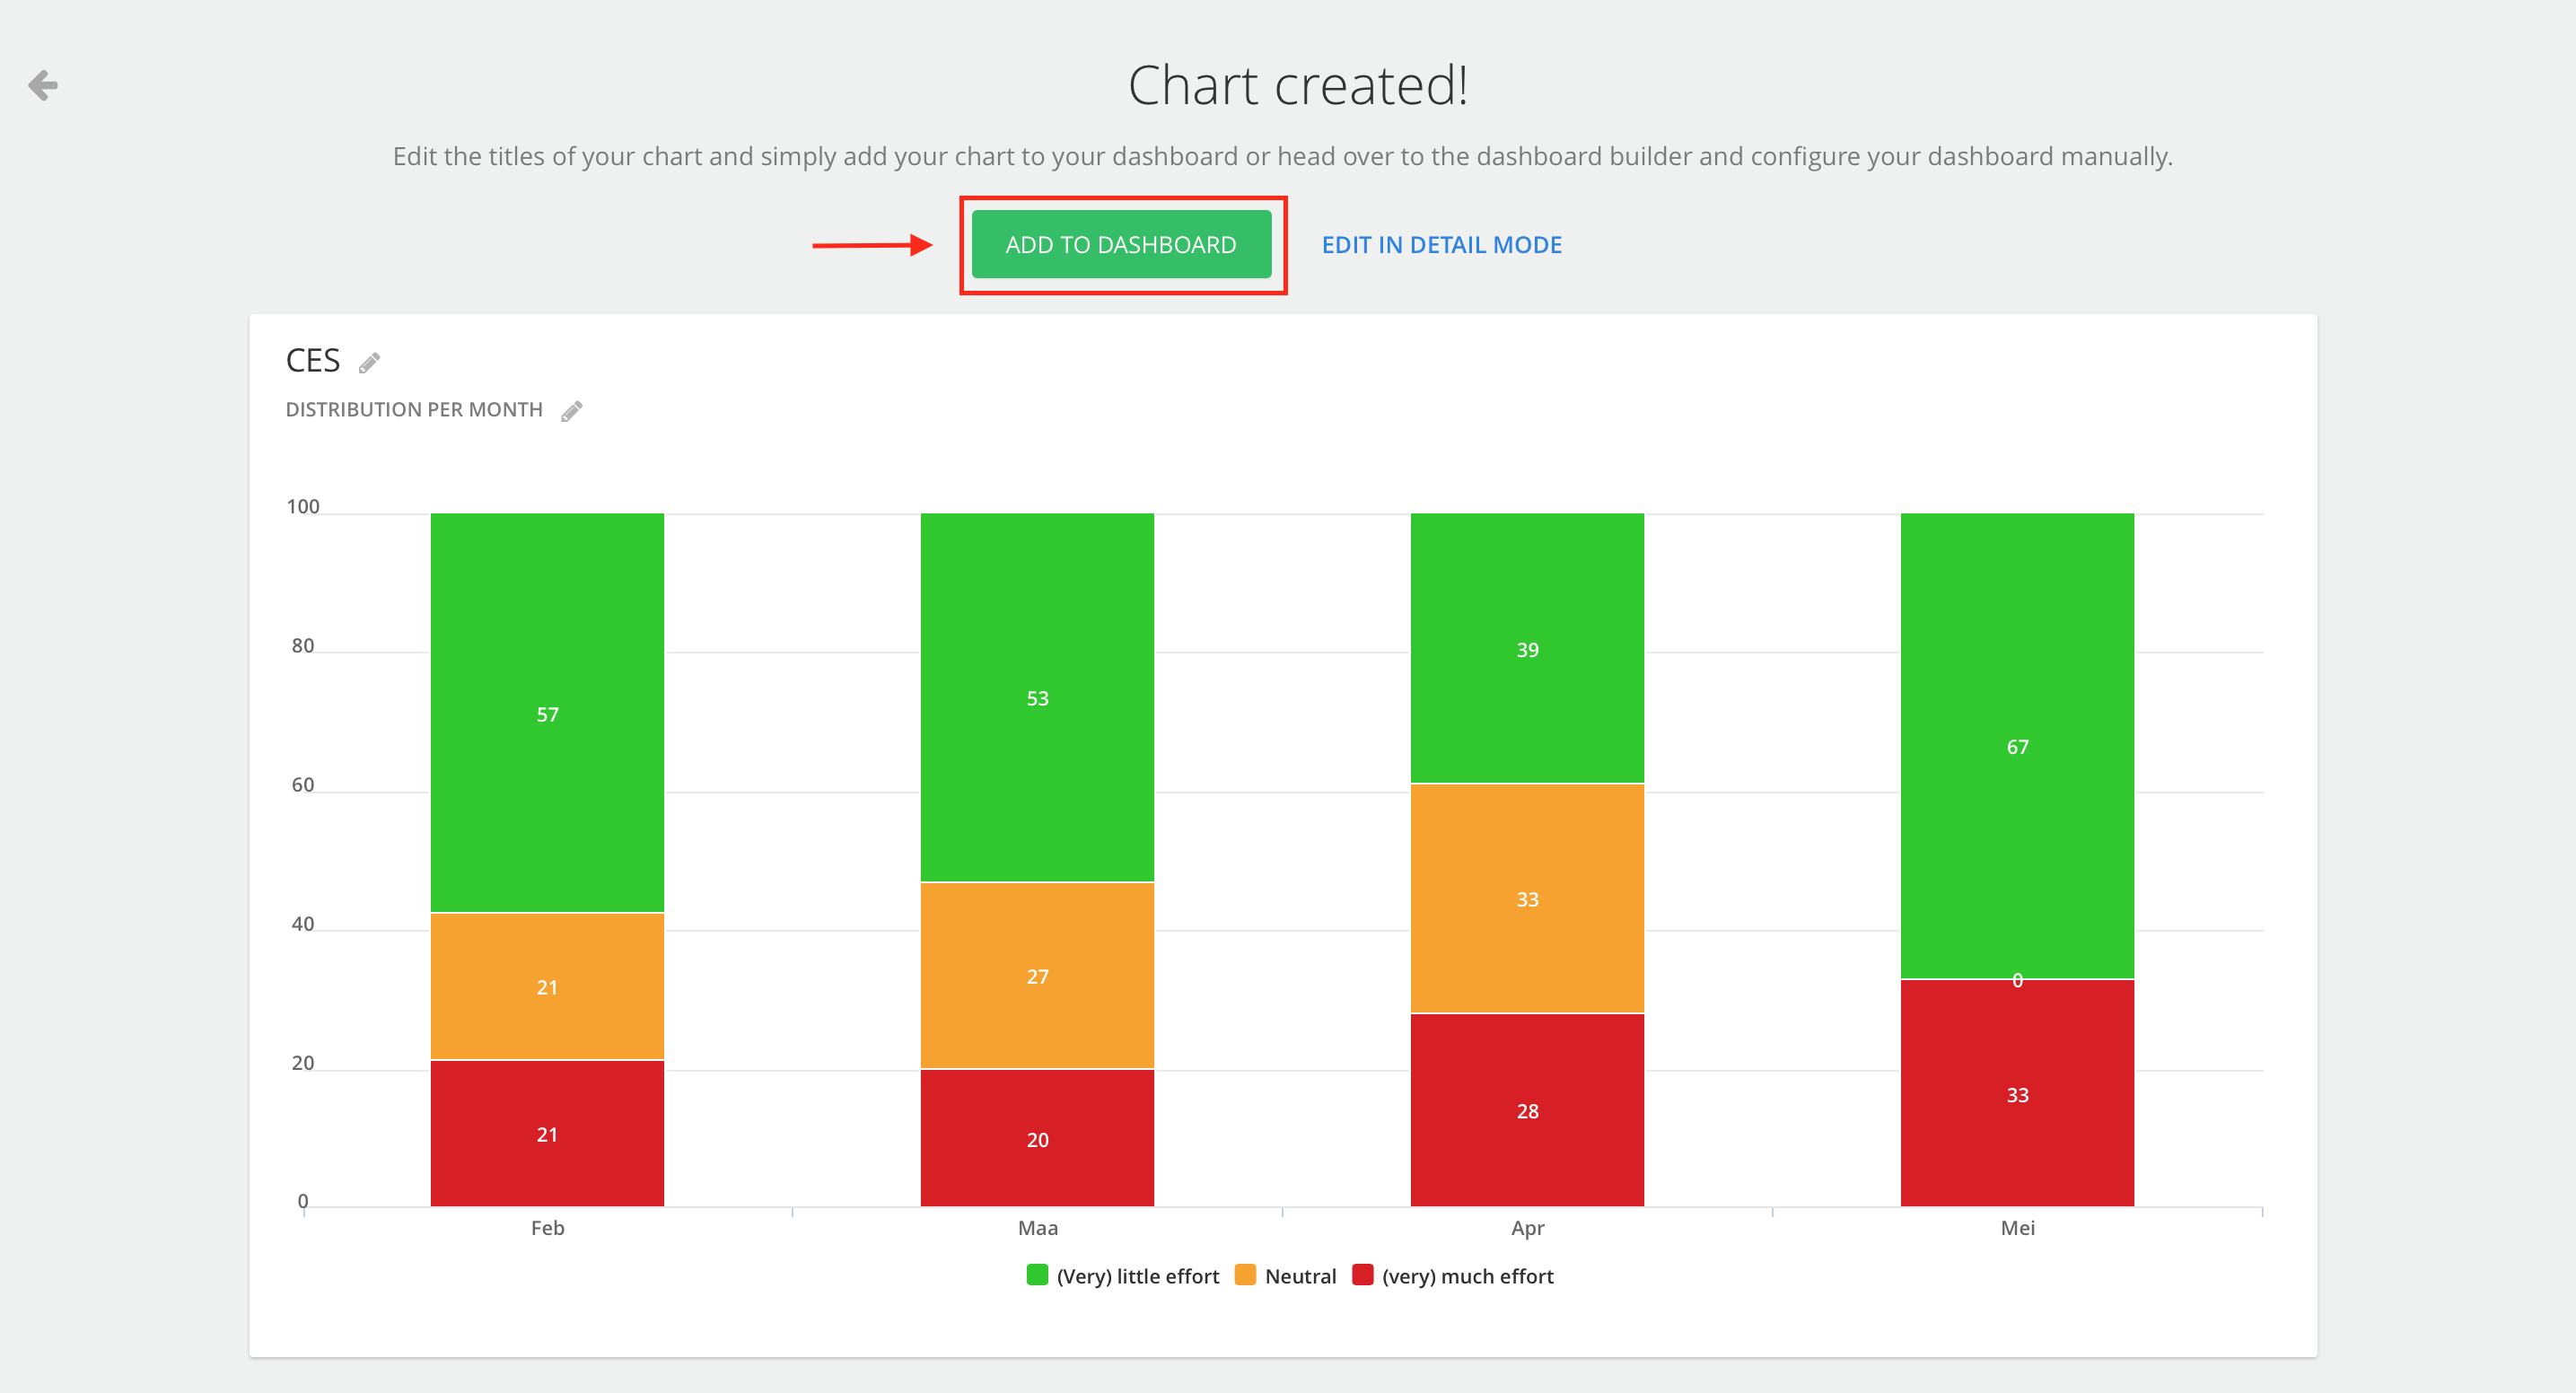Click the back arrow to return
The width and height of the screenshot is (2576, 1393).
click(44, 86)
